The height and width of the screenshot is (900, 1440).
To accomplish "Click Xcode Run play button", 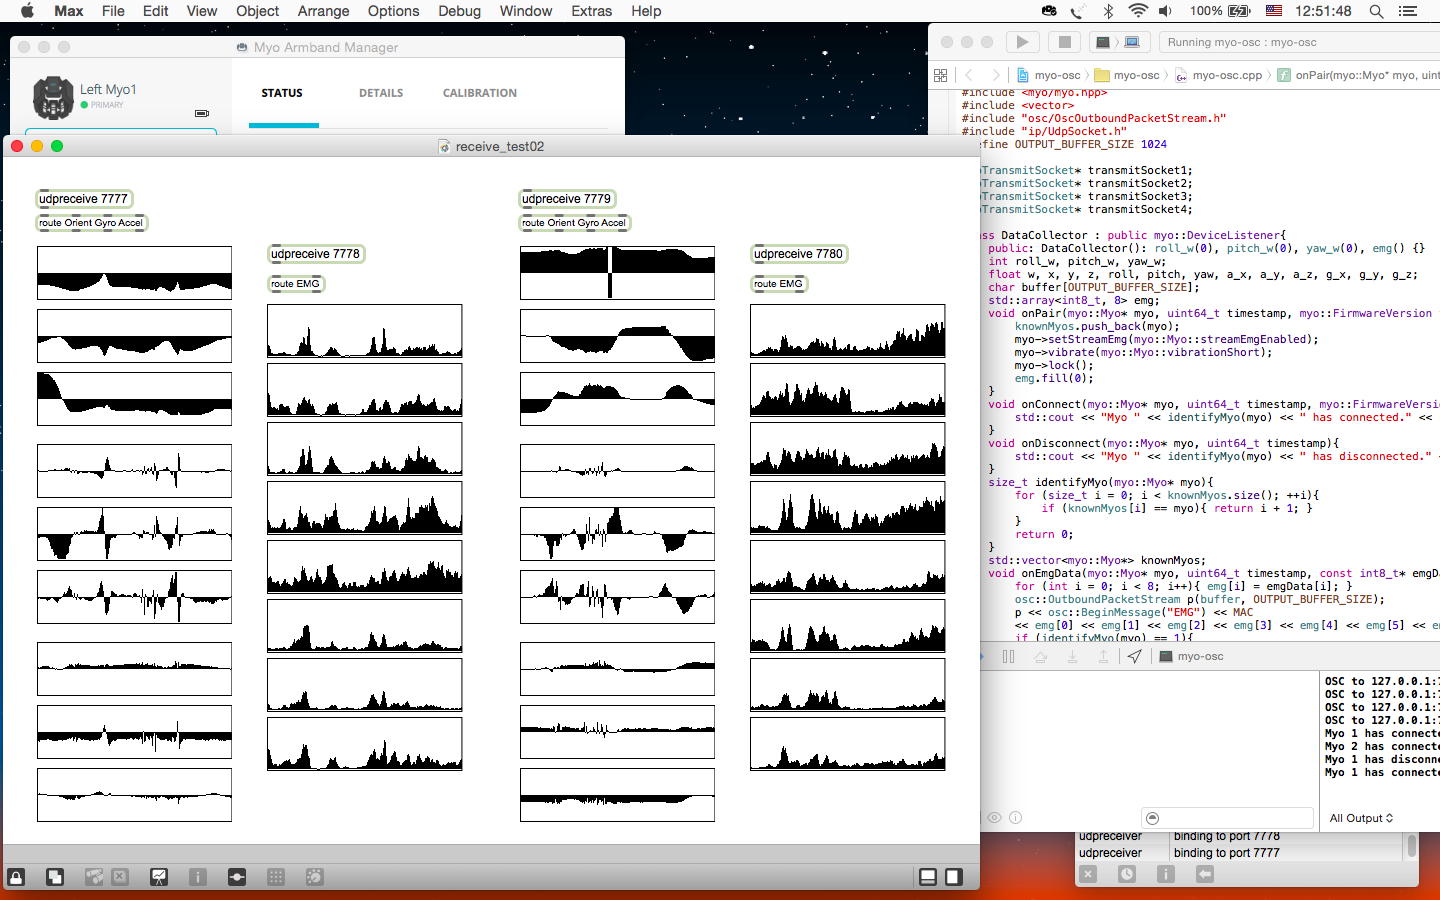I will click(1021, 42).
